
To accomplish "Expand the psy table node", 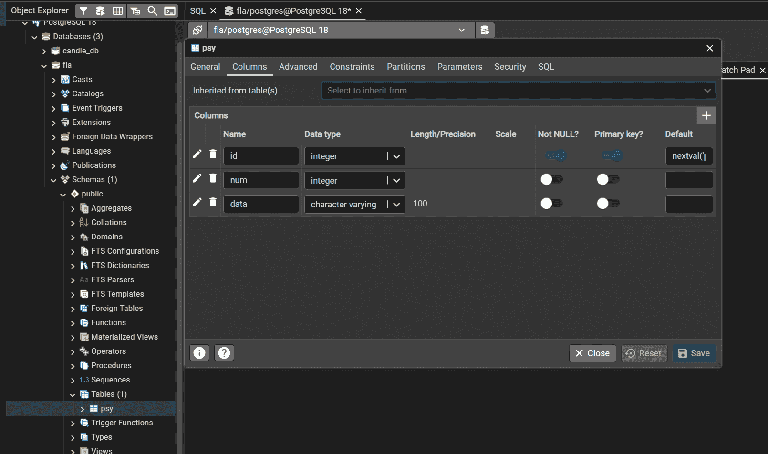I will click(82, 409).
